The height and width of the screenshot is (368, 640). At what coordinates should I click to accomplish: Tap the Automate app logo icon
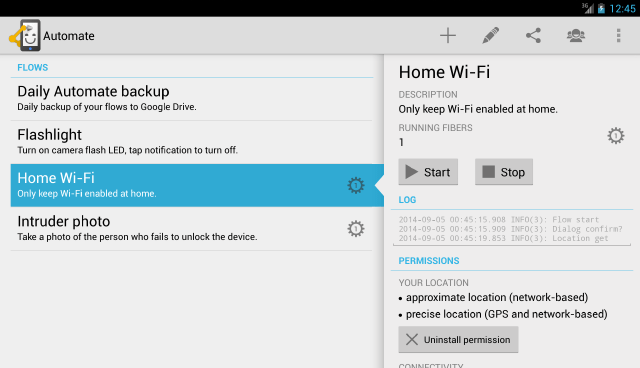[x=25, y=35]
